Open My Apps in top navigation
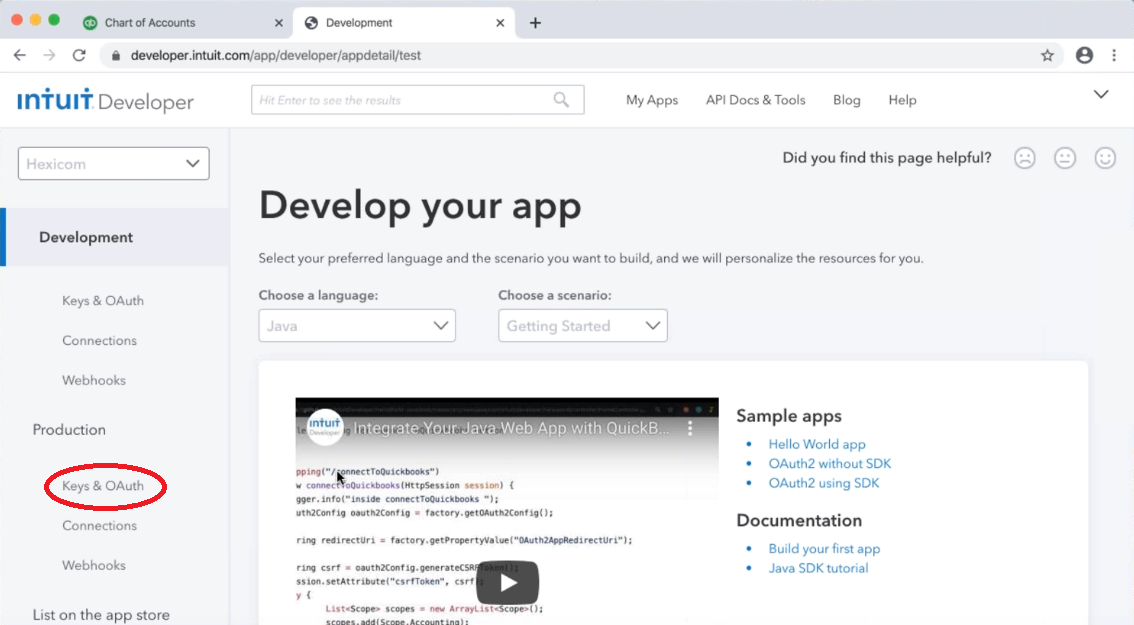Viewport: 1134px width, 625px height. click(652, 100)
